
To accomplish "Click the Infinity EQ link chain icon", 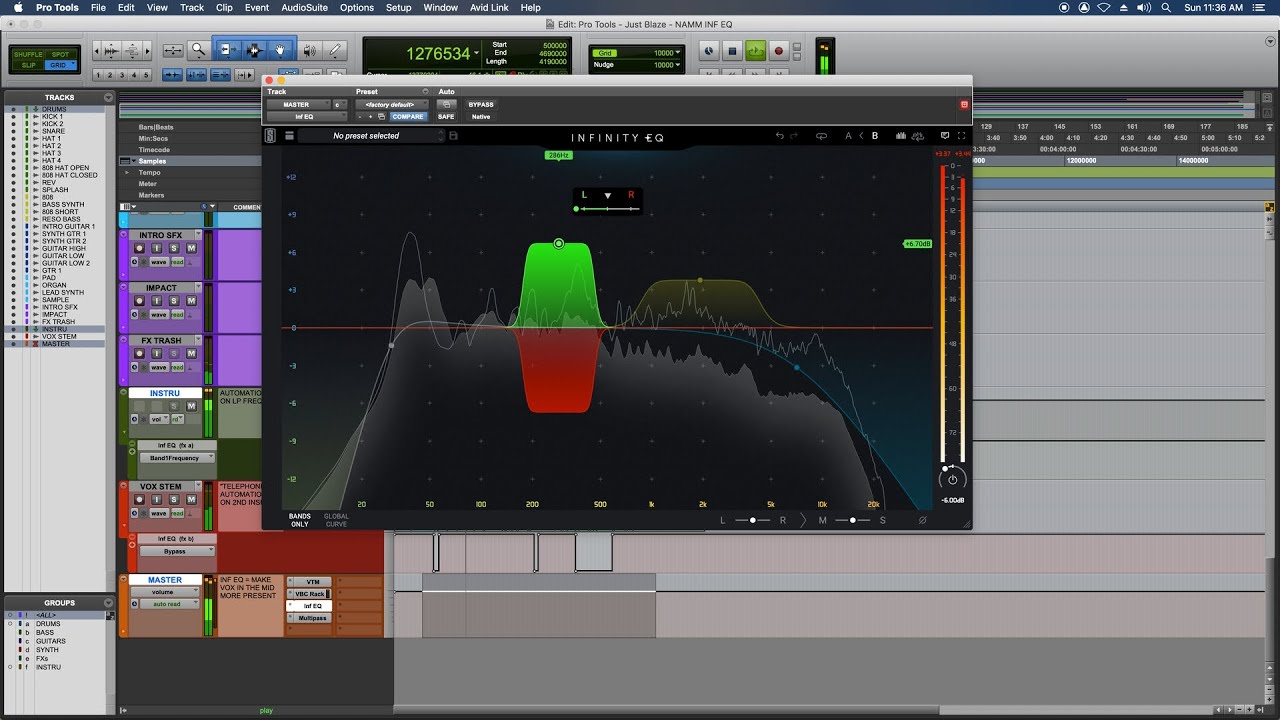I will [x=822, y=136].
